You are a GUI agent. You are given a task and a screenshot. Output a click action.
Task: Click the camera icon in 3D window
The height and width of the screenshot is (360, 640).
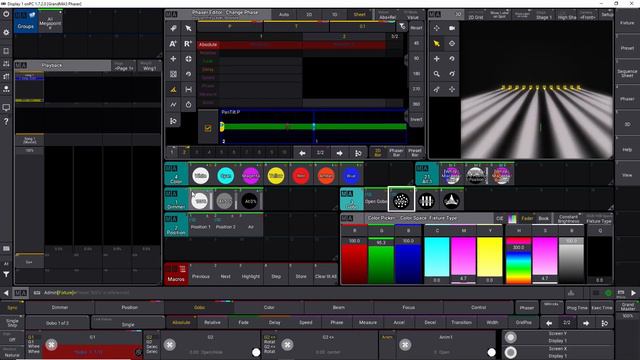pyautogui.click(x=452, y=28)
